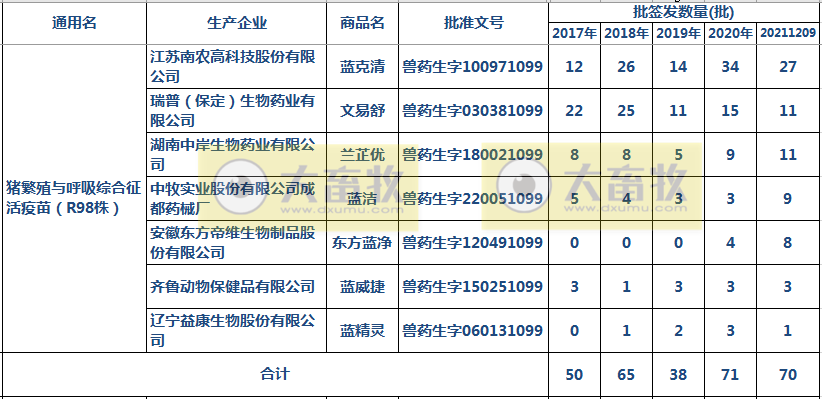Select 文易舒's 2017 value 22
822x399 pixels.
point(575,111)
